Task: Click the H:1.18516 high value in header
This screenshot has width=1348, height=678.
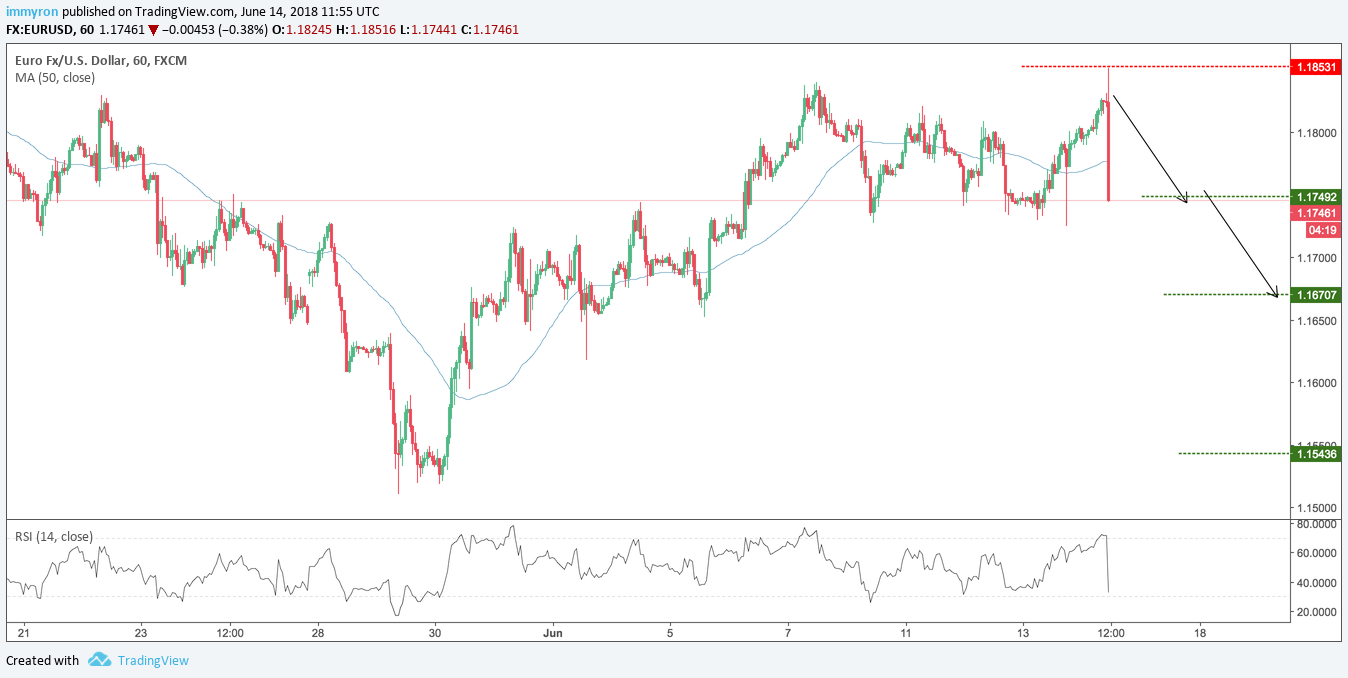Action: pos(366,31)
